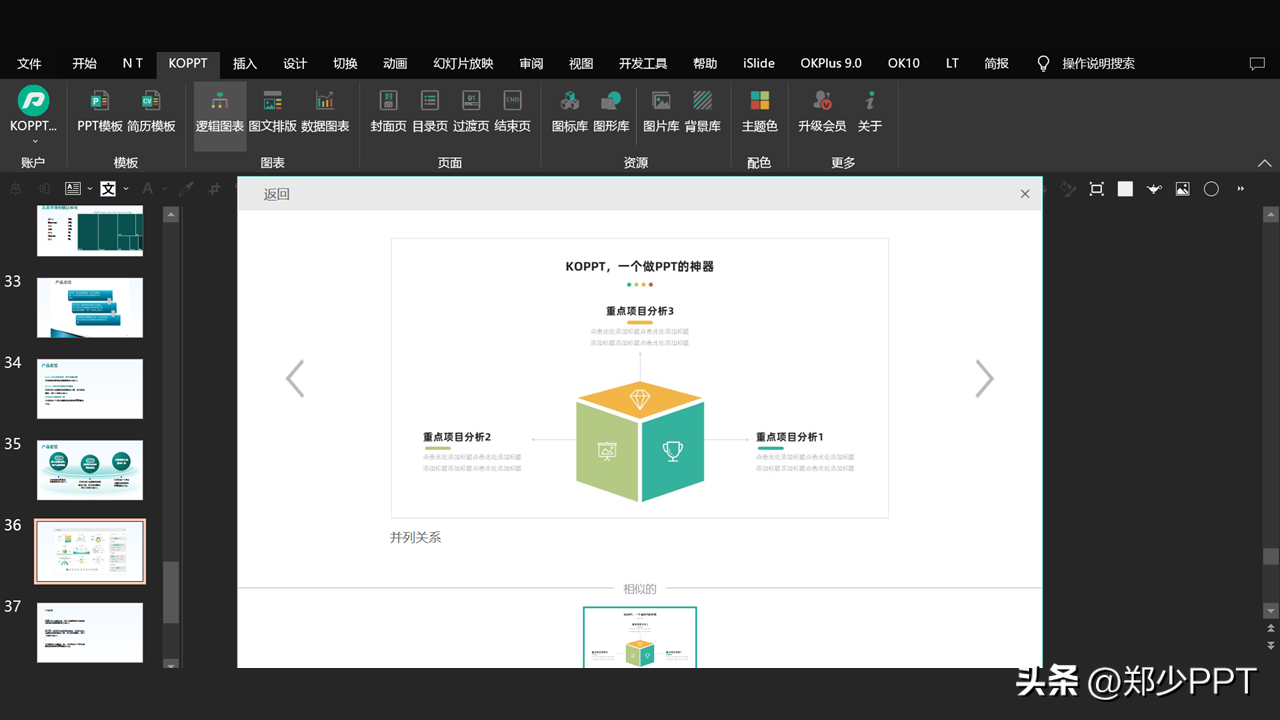Click 返回 to go back
The width and height of the screenshot is (1280, 720).
pyautogui.click(x=277, y=195)
